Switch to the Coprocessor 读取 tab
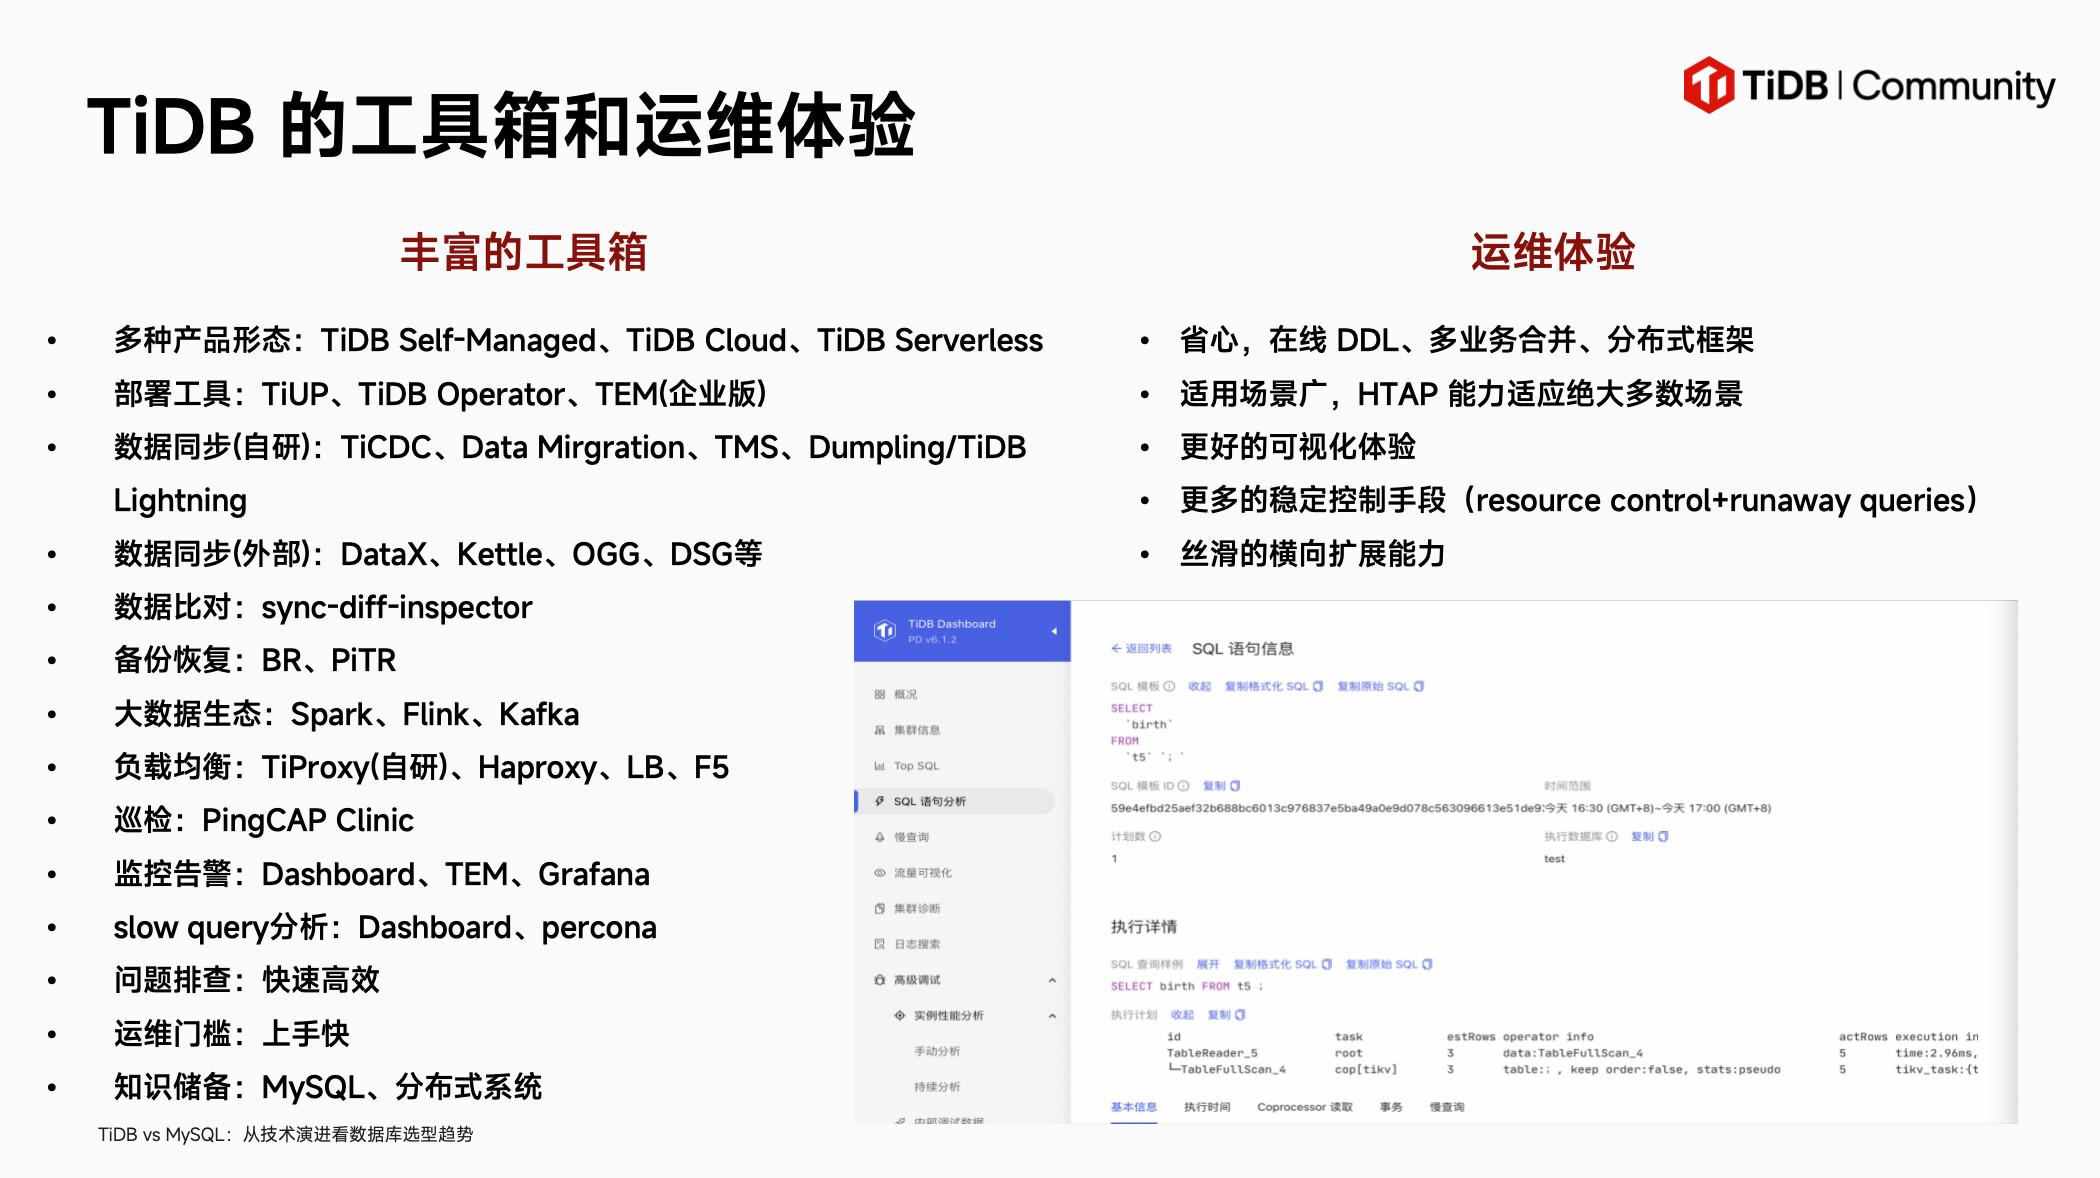This screenshot has height=1178, width=2100. [x=1304, y=1107]
